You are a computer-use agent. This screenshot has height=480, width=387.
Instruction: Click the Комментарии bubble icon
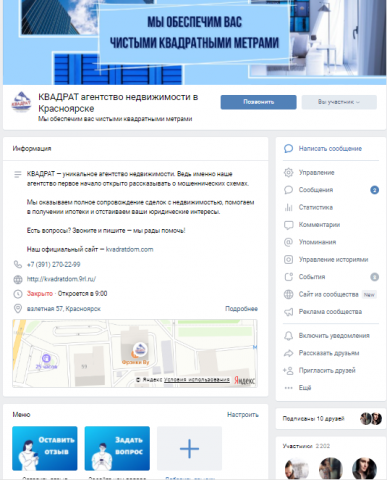pyautogui.click(x=288, y=225)
